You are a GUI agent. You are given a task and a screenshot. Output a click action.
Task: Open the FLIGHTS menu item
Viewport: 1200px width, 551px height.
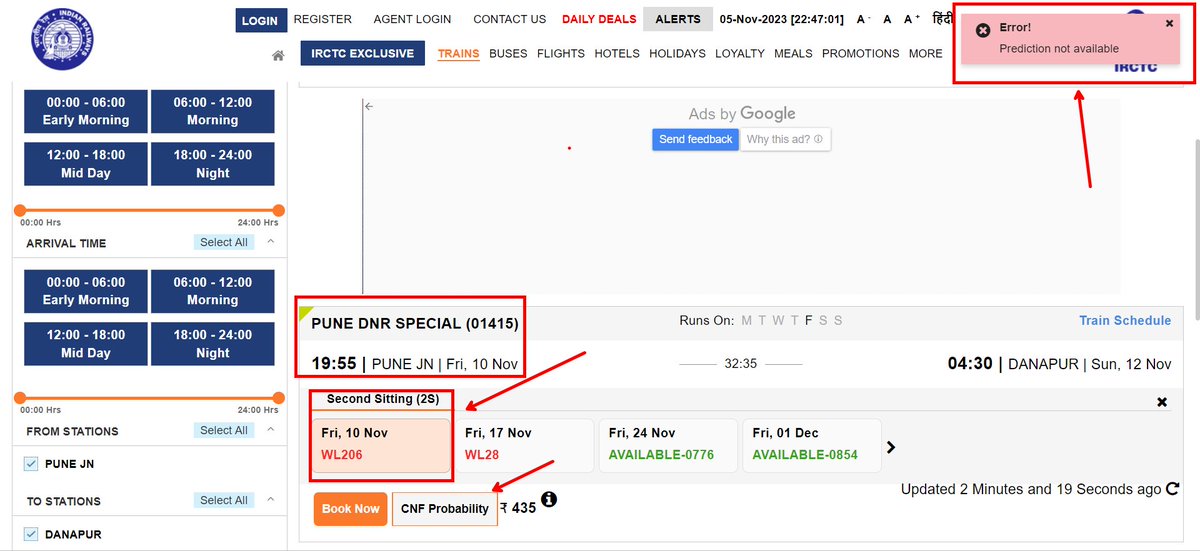point(561,53)
